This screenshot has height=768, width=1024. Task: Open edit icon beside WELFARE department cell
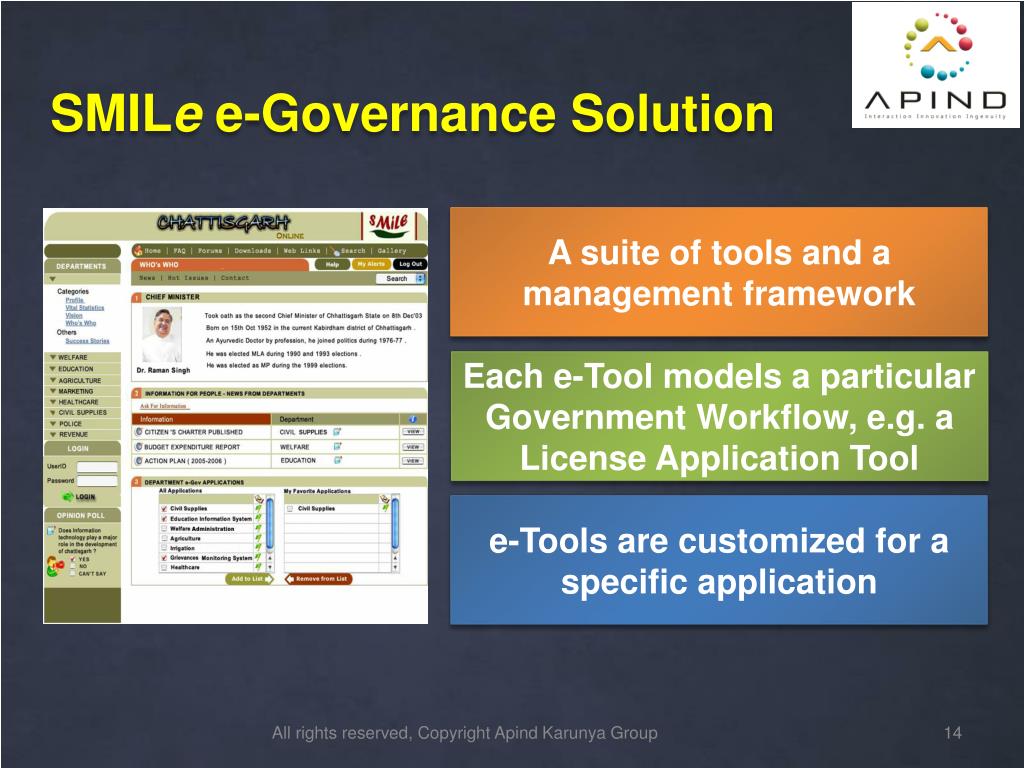tap(337, 446)
